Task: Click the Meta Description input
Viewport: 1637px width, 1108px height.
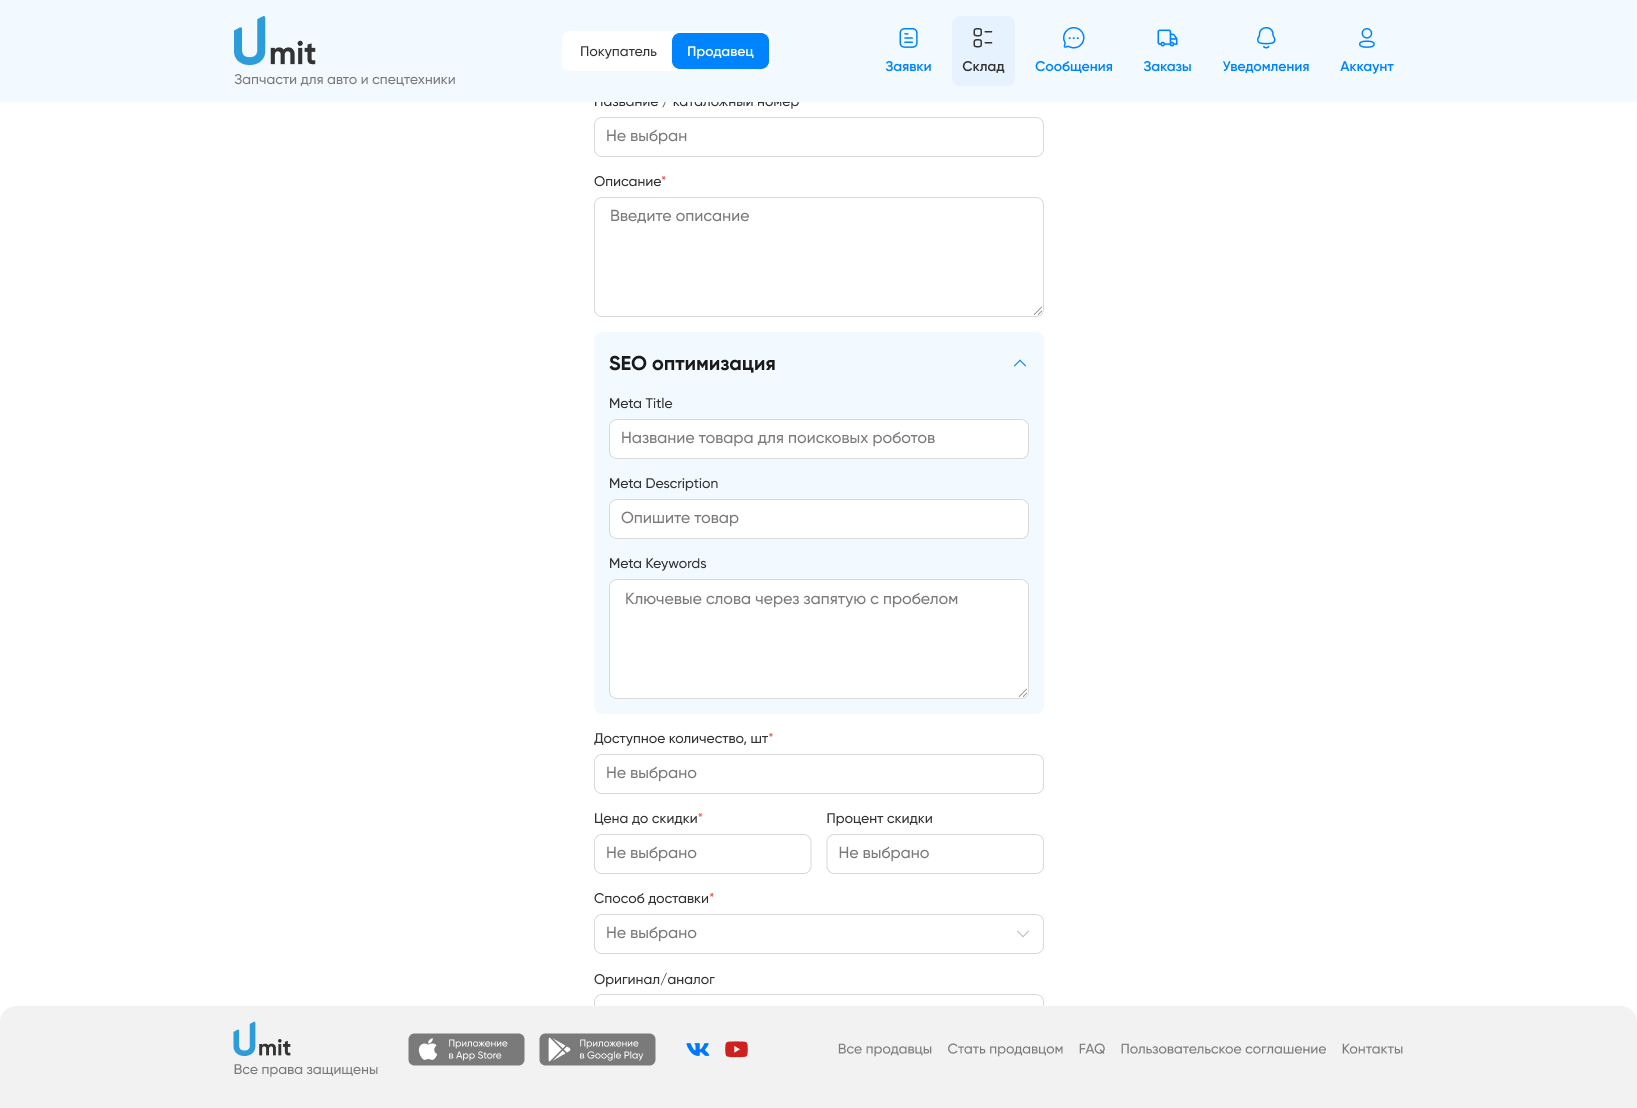Action: point(819,519)
